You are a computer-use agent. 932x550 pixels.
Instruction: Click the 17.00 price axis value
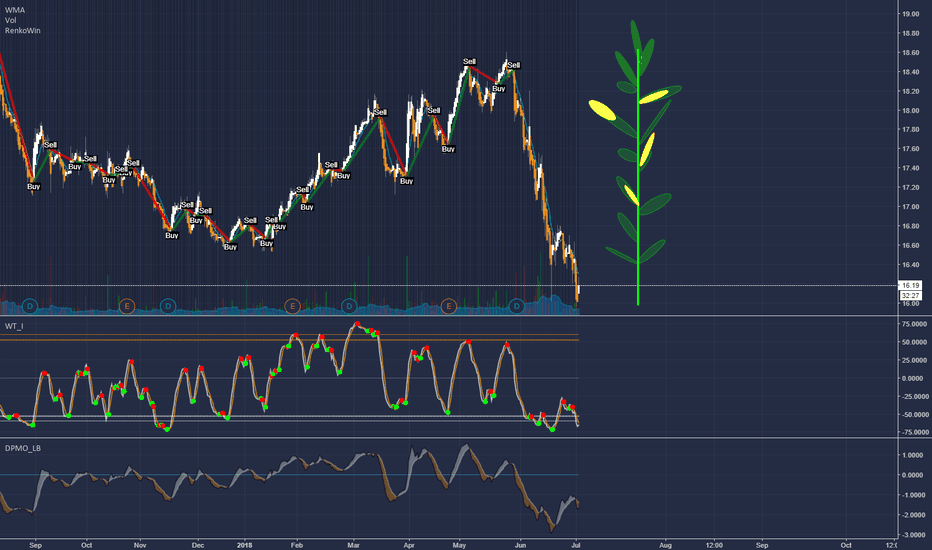pyautogui.click(x=911, y=207)
